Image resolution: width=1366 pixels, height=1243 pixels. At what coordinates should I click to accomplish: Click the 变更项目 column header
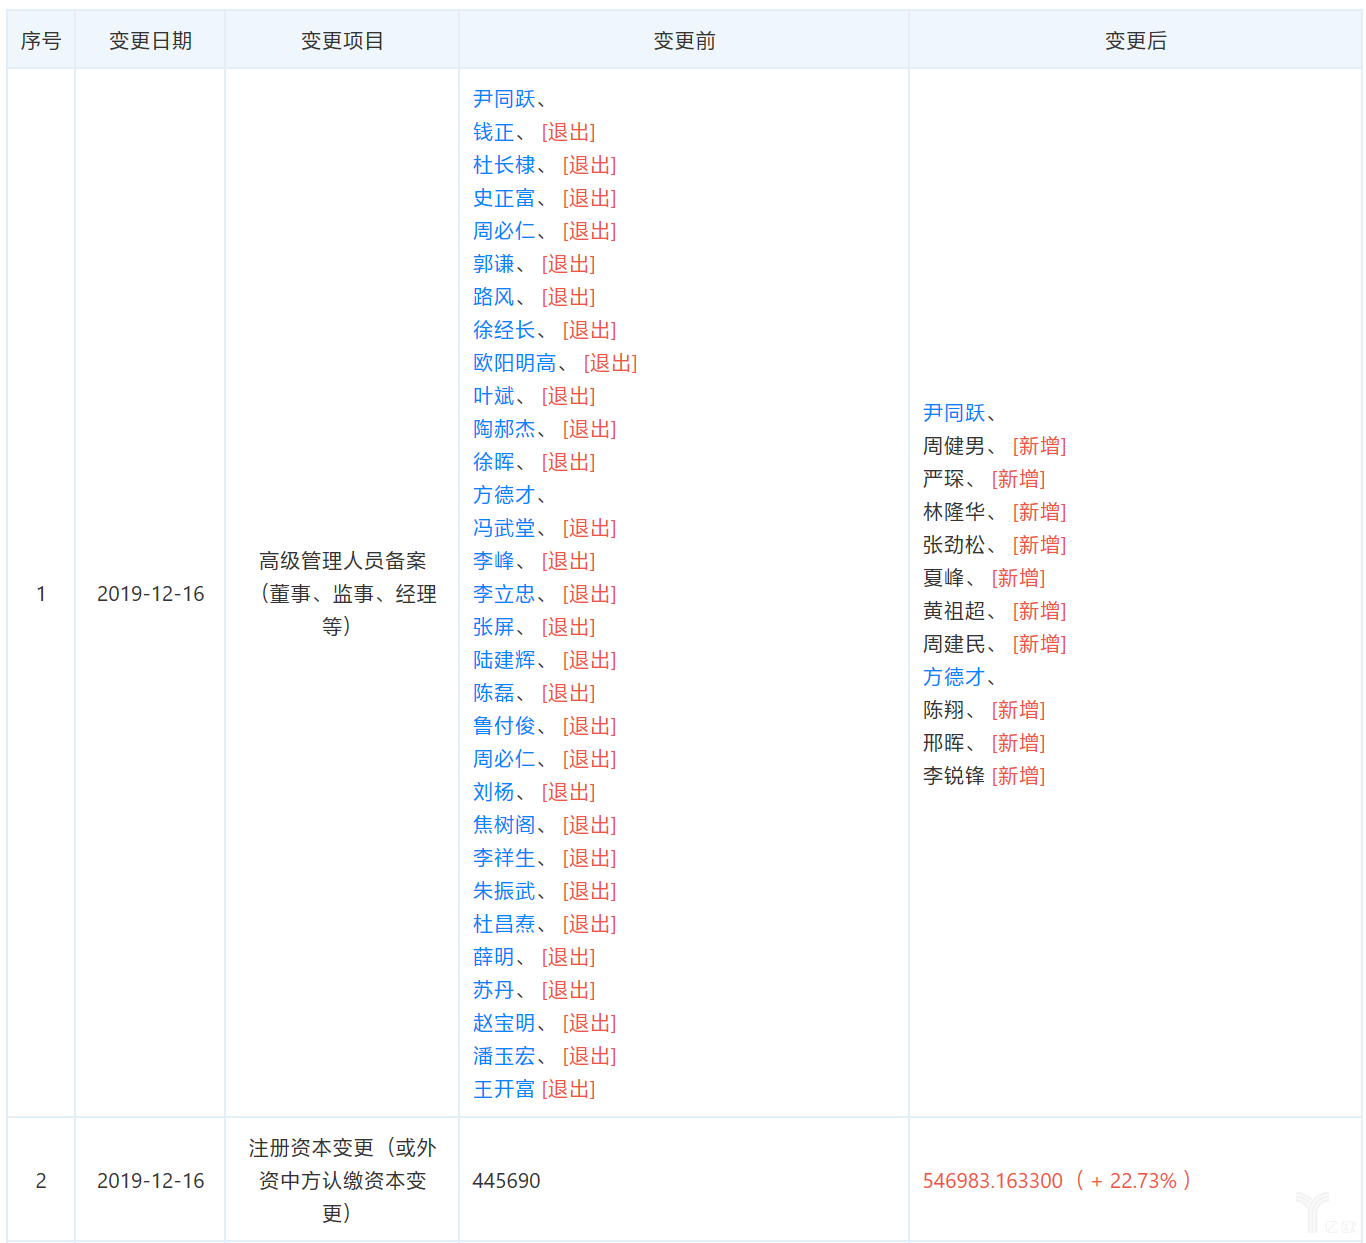tap(342, 41)
